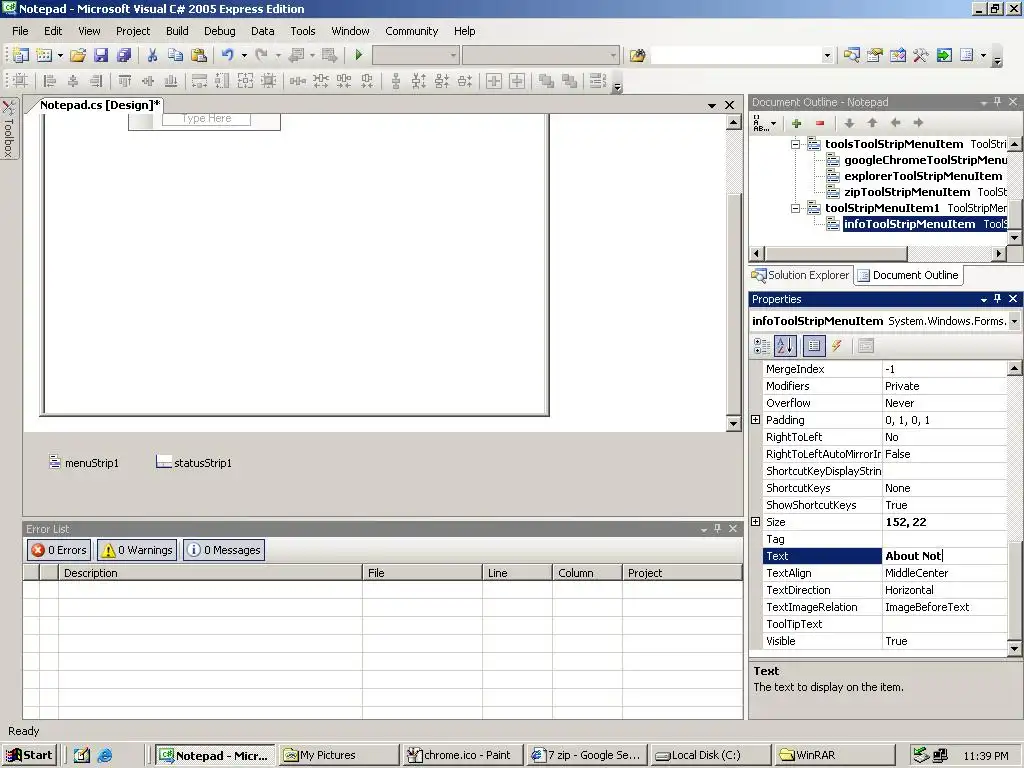Click the Align Lefts layout icon
This screenshot has width=1024, height=768.
(50, 81)
